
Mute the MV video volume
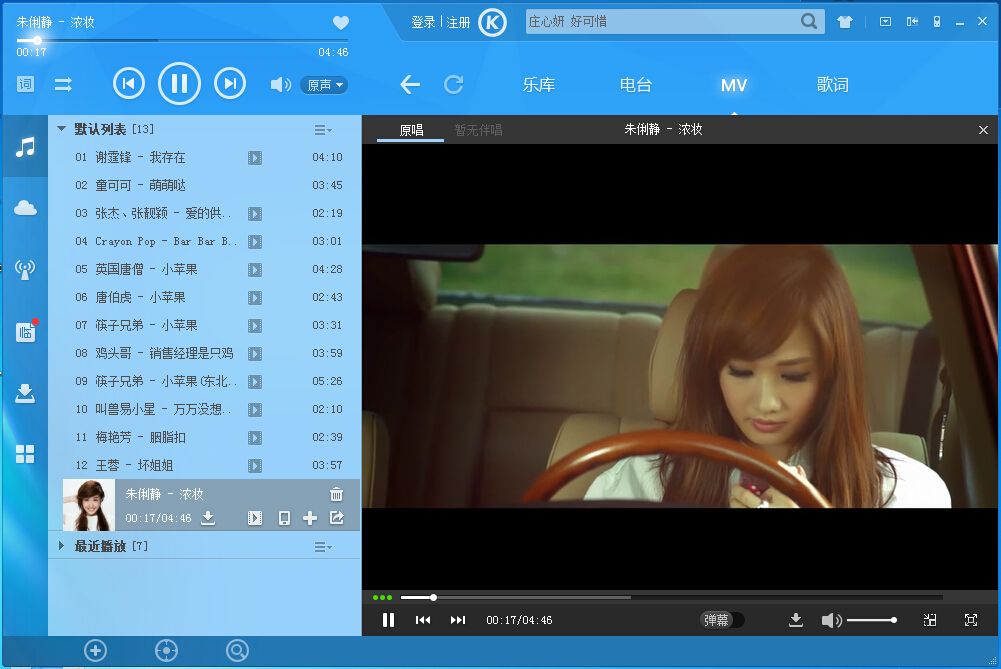pos(831,620)
